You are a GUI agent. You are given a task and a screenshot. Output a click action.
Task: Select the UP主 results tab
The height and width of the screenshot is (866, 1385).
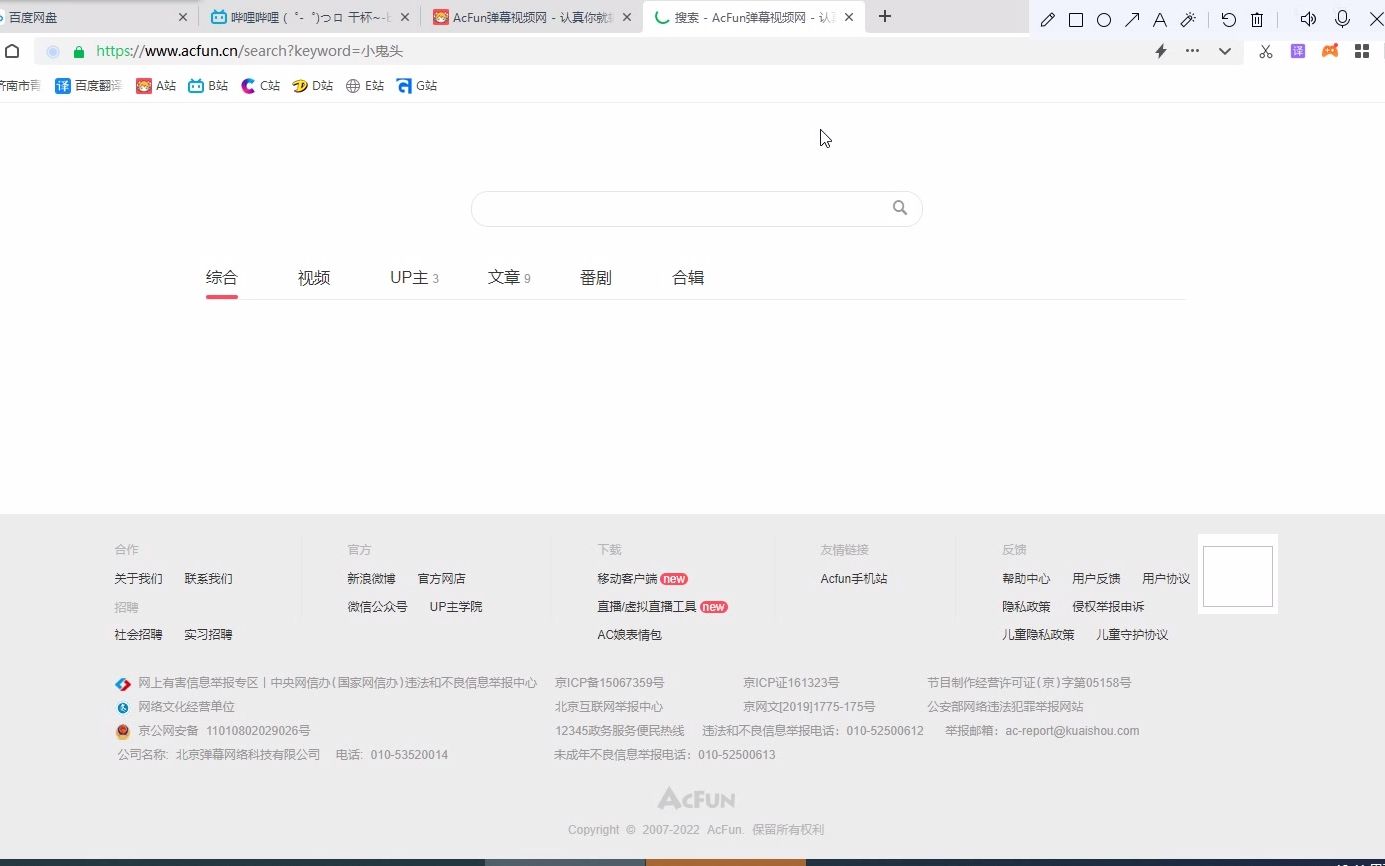[x=414, y=278]
